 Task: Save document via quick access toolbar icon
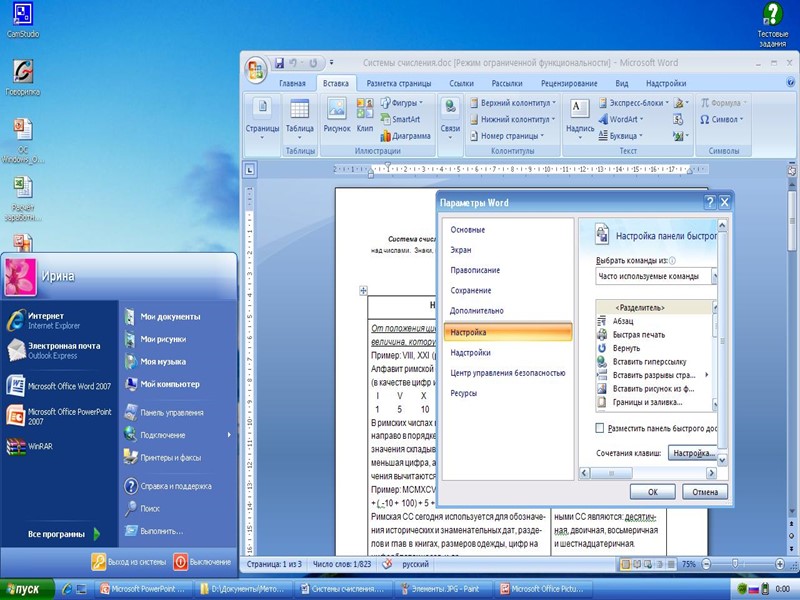point(279,63)
